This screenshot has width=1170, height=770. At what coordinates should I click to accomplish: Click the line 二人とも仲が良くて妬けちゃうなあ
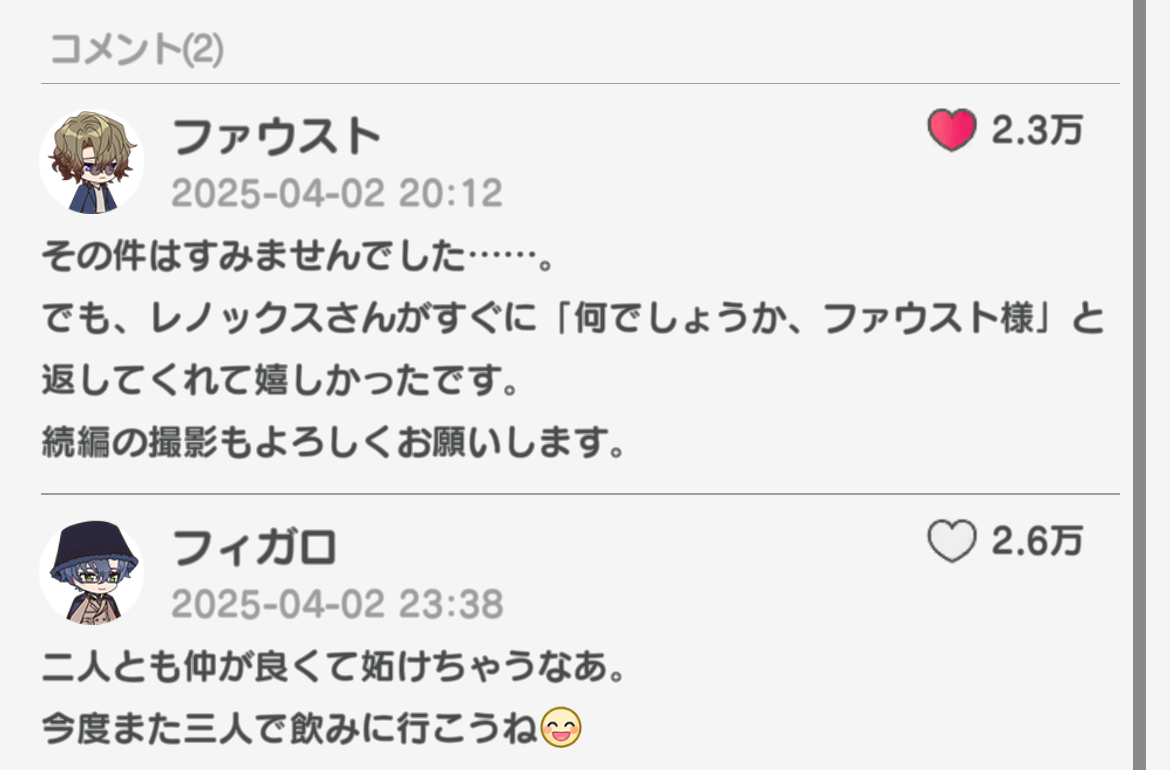[x=333, y=666]
